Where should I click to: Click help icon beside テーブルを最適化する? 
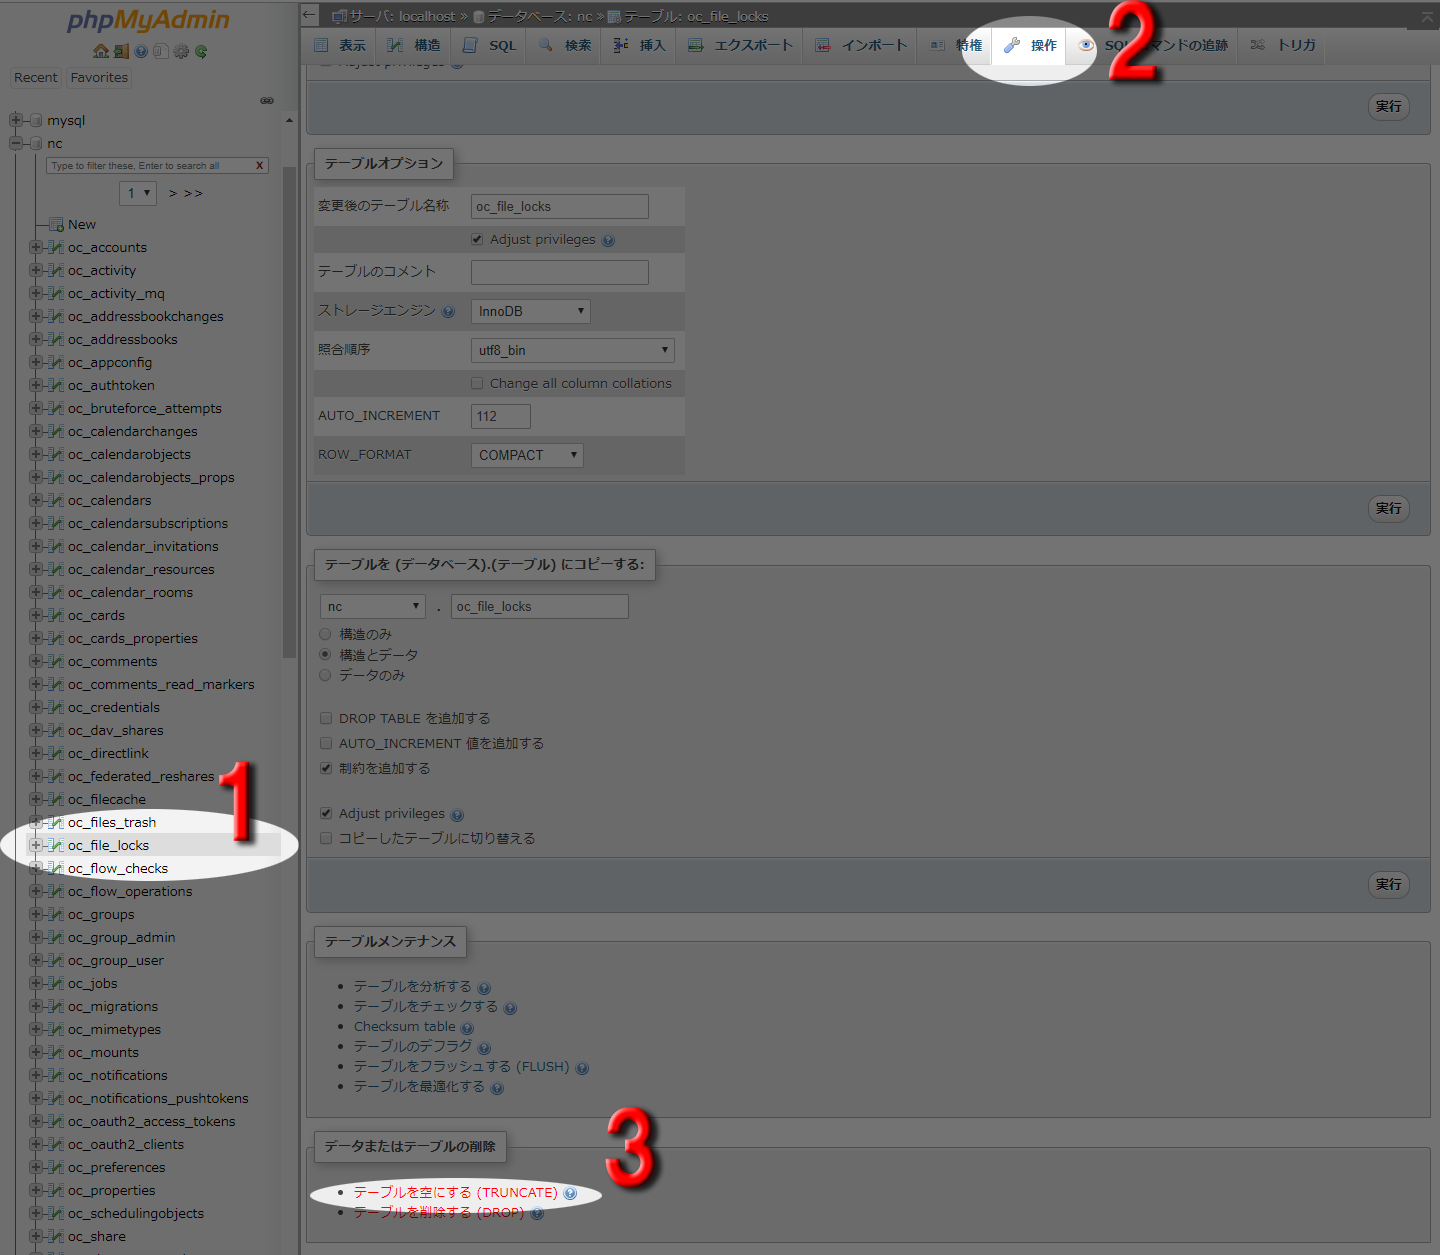(497, 1088)
